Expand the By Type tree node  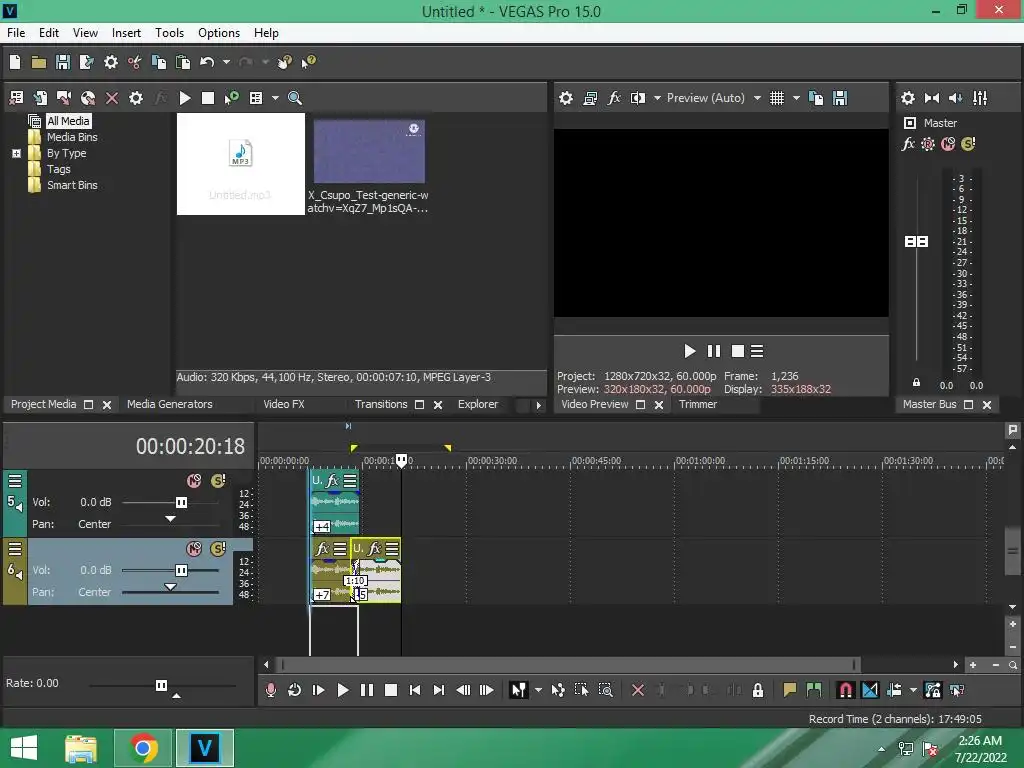(x=16, y=153)
